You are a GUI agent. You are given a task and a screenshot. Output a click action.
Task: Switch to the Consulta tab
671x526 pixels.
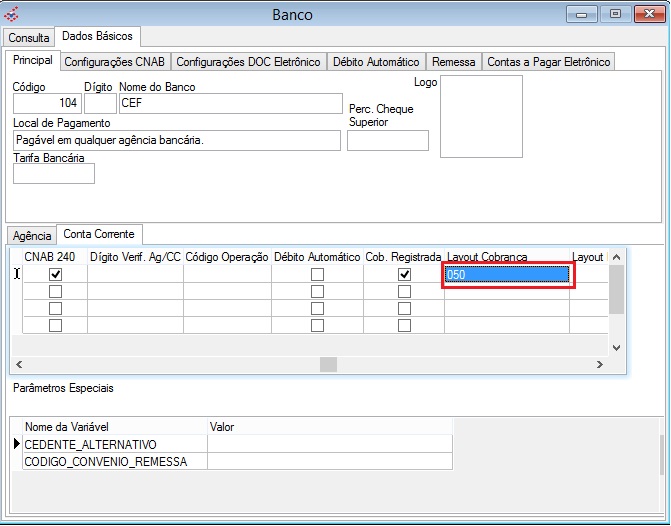pyautogui.click(x=29, y=37)
